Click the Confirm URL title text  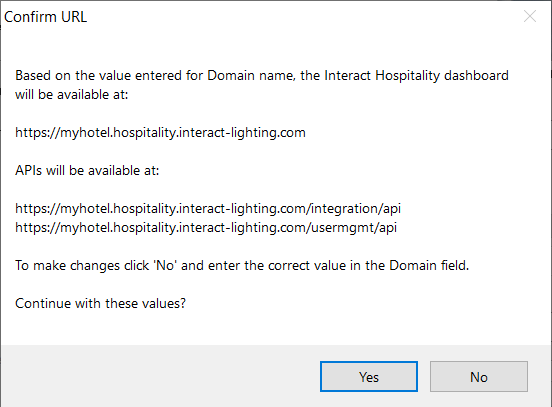pos(45,17)
